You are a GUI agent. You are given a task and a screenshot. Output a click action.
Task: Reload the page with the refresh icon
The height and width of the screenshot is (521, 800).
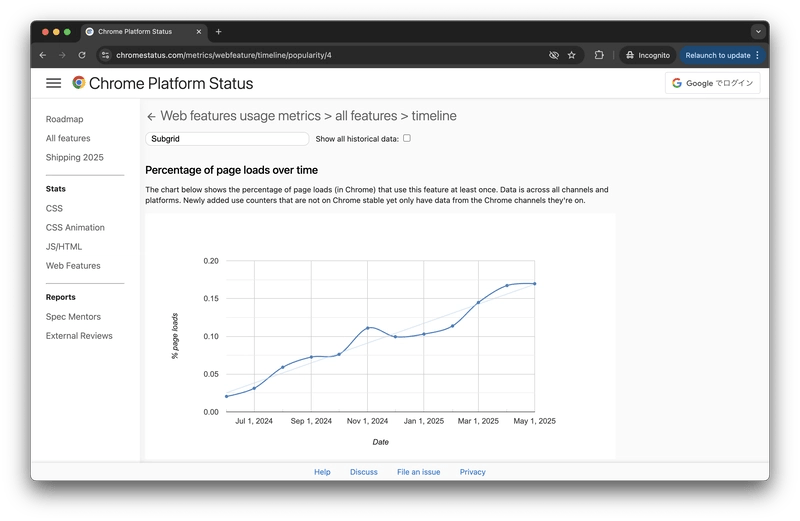[82, 55]
